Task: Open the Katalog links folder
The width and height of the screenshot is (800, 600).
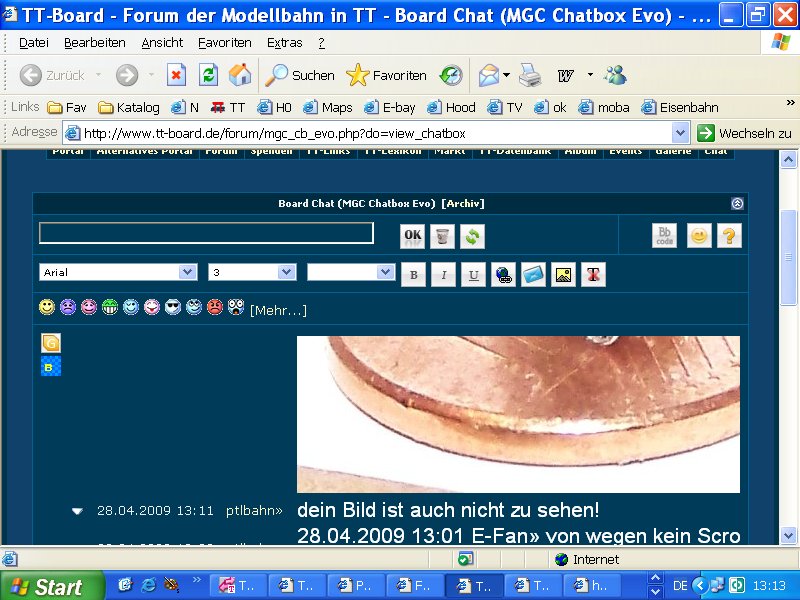Action: pos(129,107)
